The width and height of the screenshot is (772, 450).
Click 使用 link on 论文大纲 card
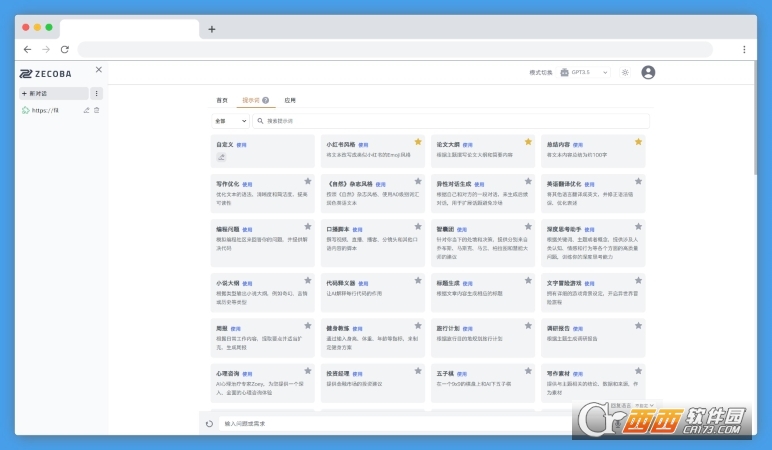[x=467, y=145]
